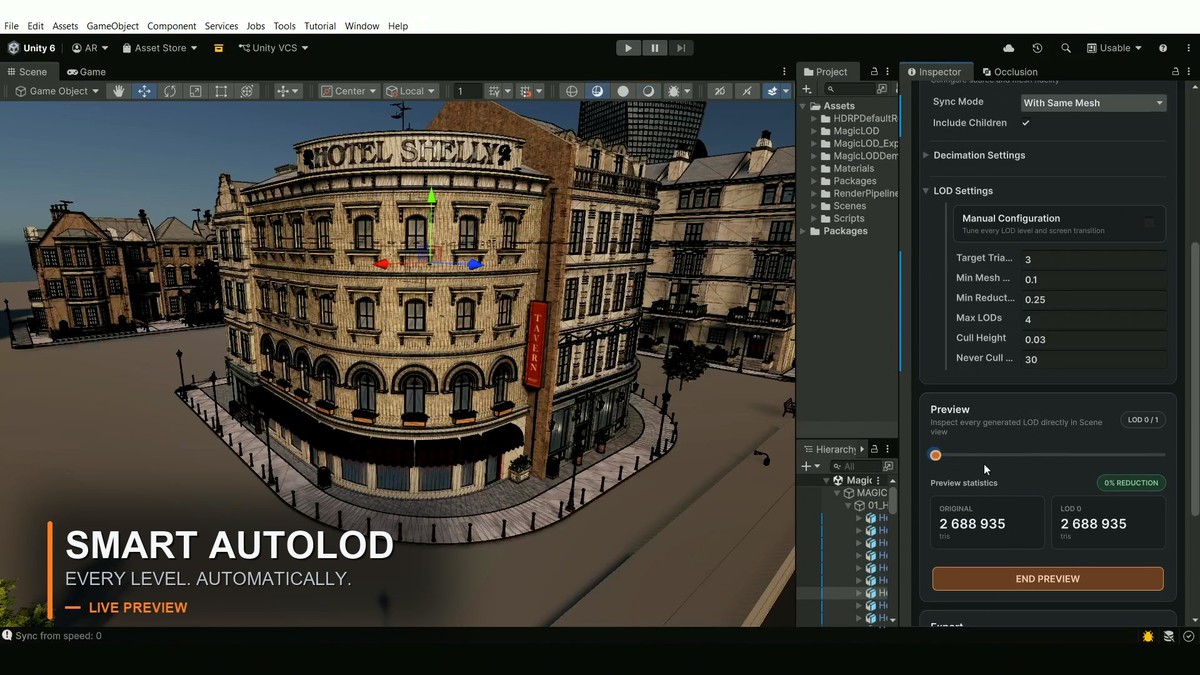Click the lock icon on the Project panel
Screen dimensions: 1200x675
[874, 72]
